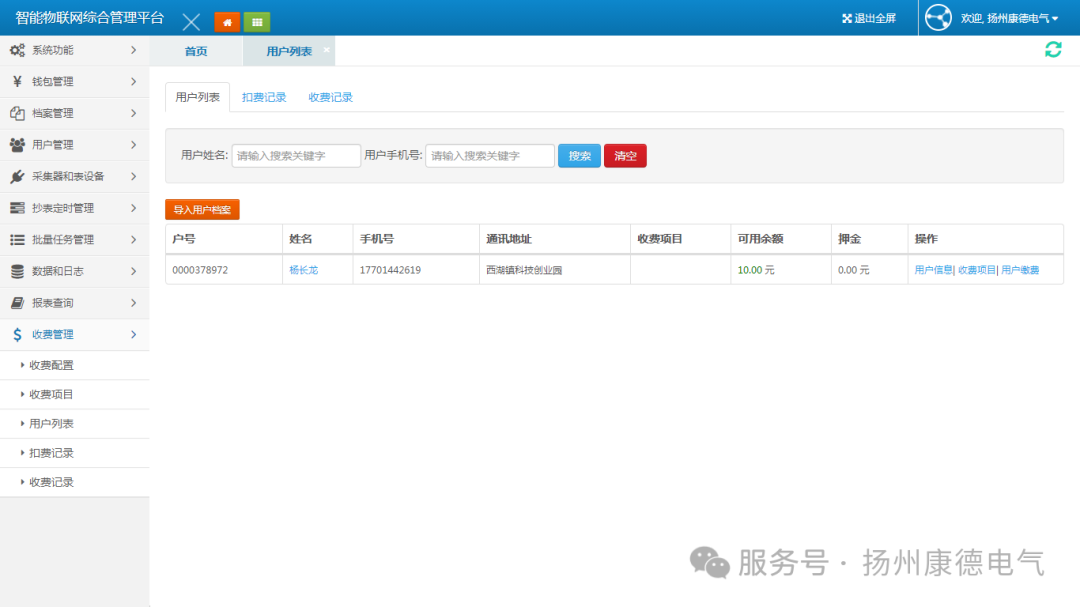Open the 钱包管理 wallet management icon

tap(17, 81)
